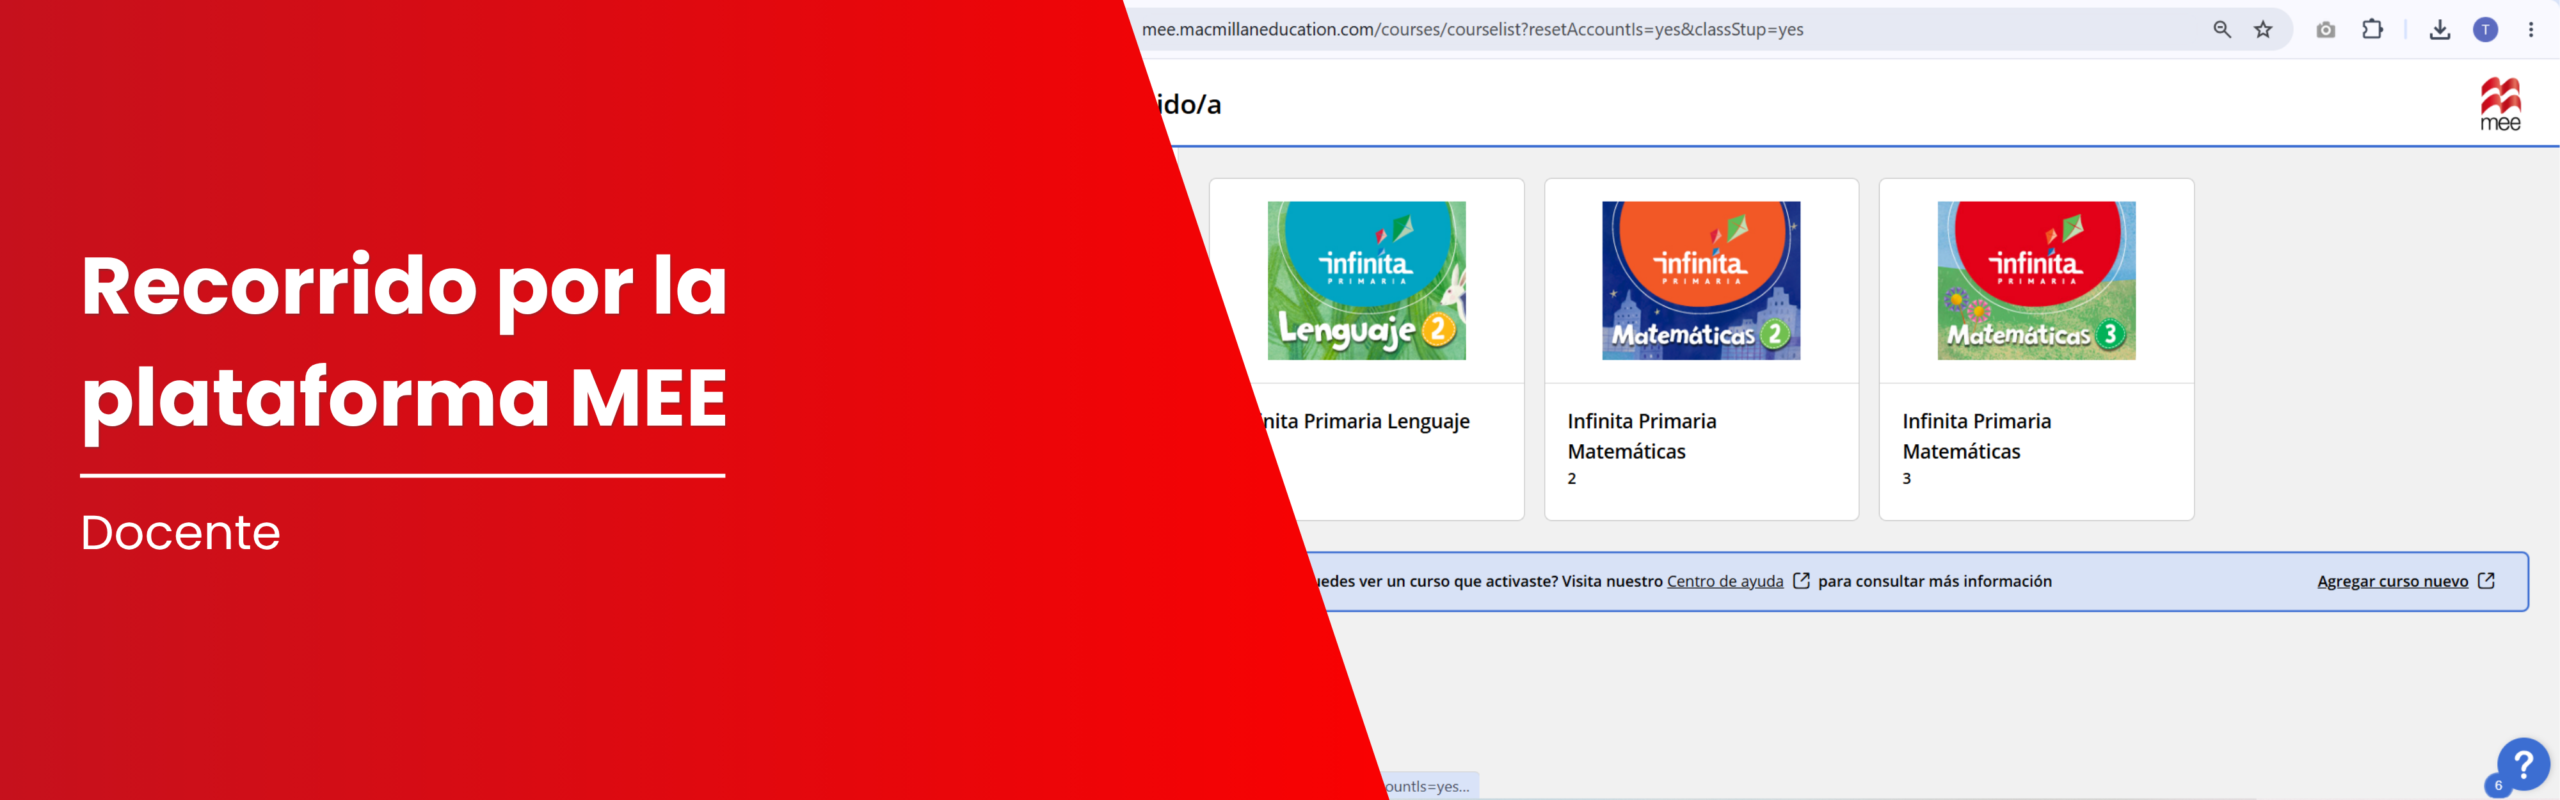Open the Infinita Matemáticas 3 cover thumbnail

tap(2036, 281)
